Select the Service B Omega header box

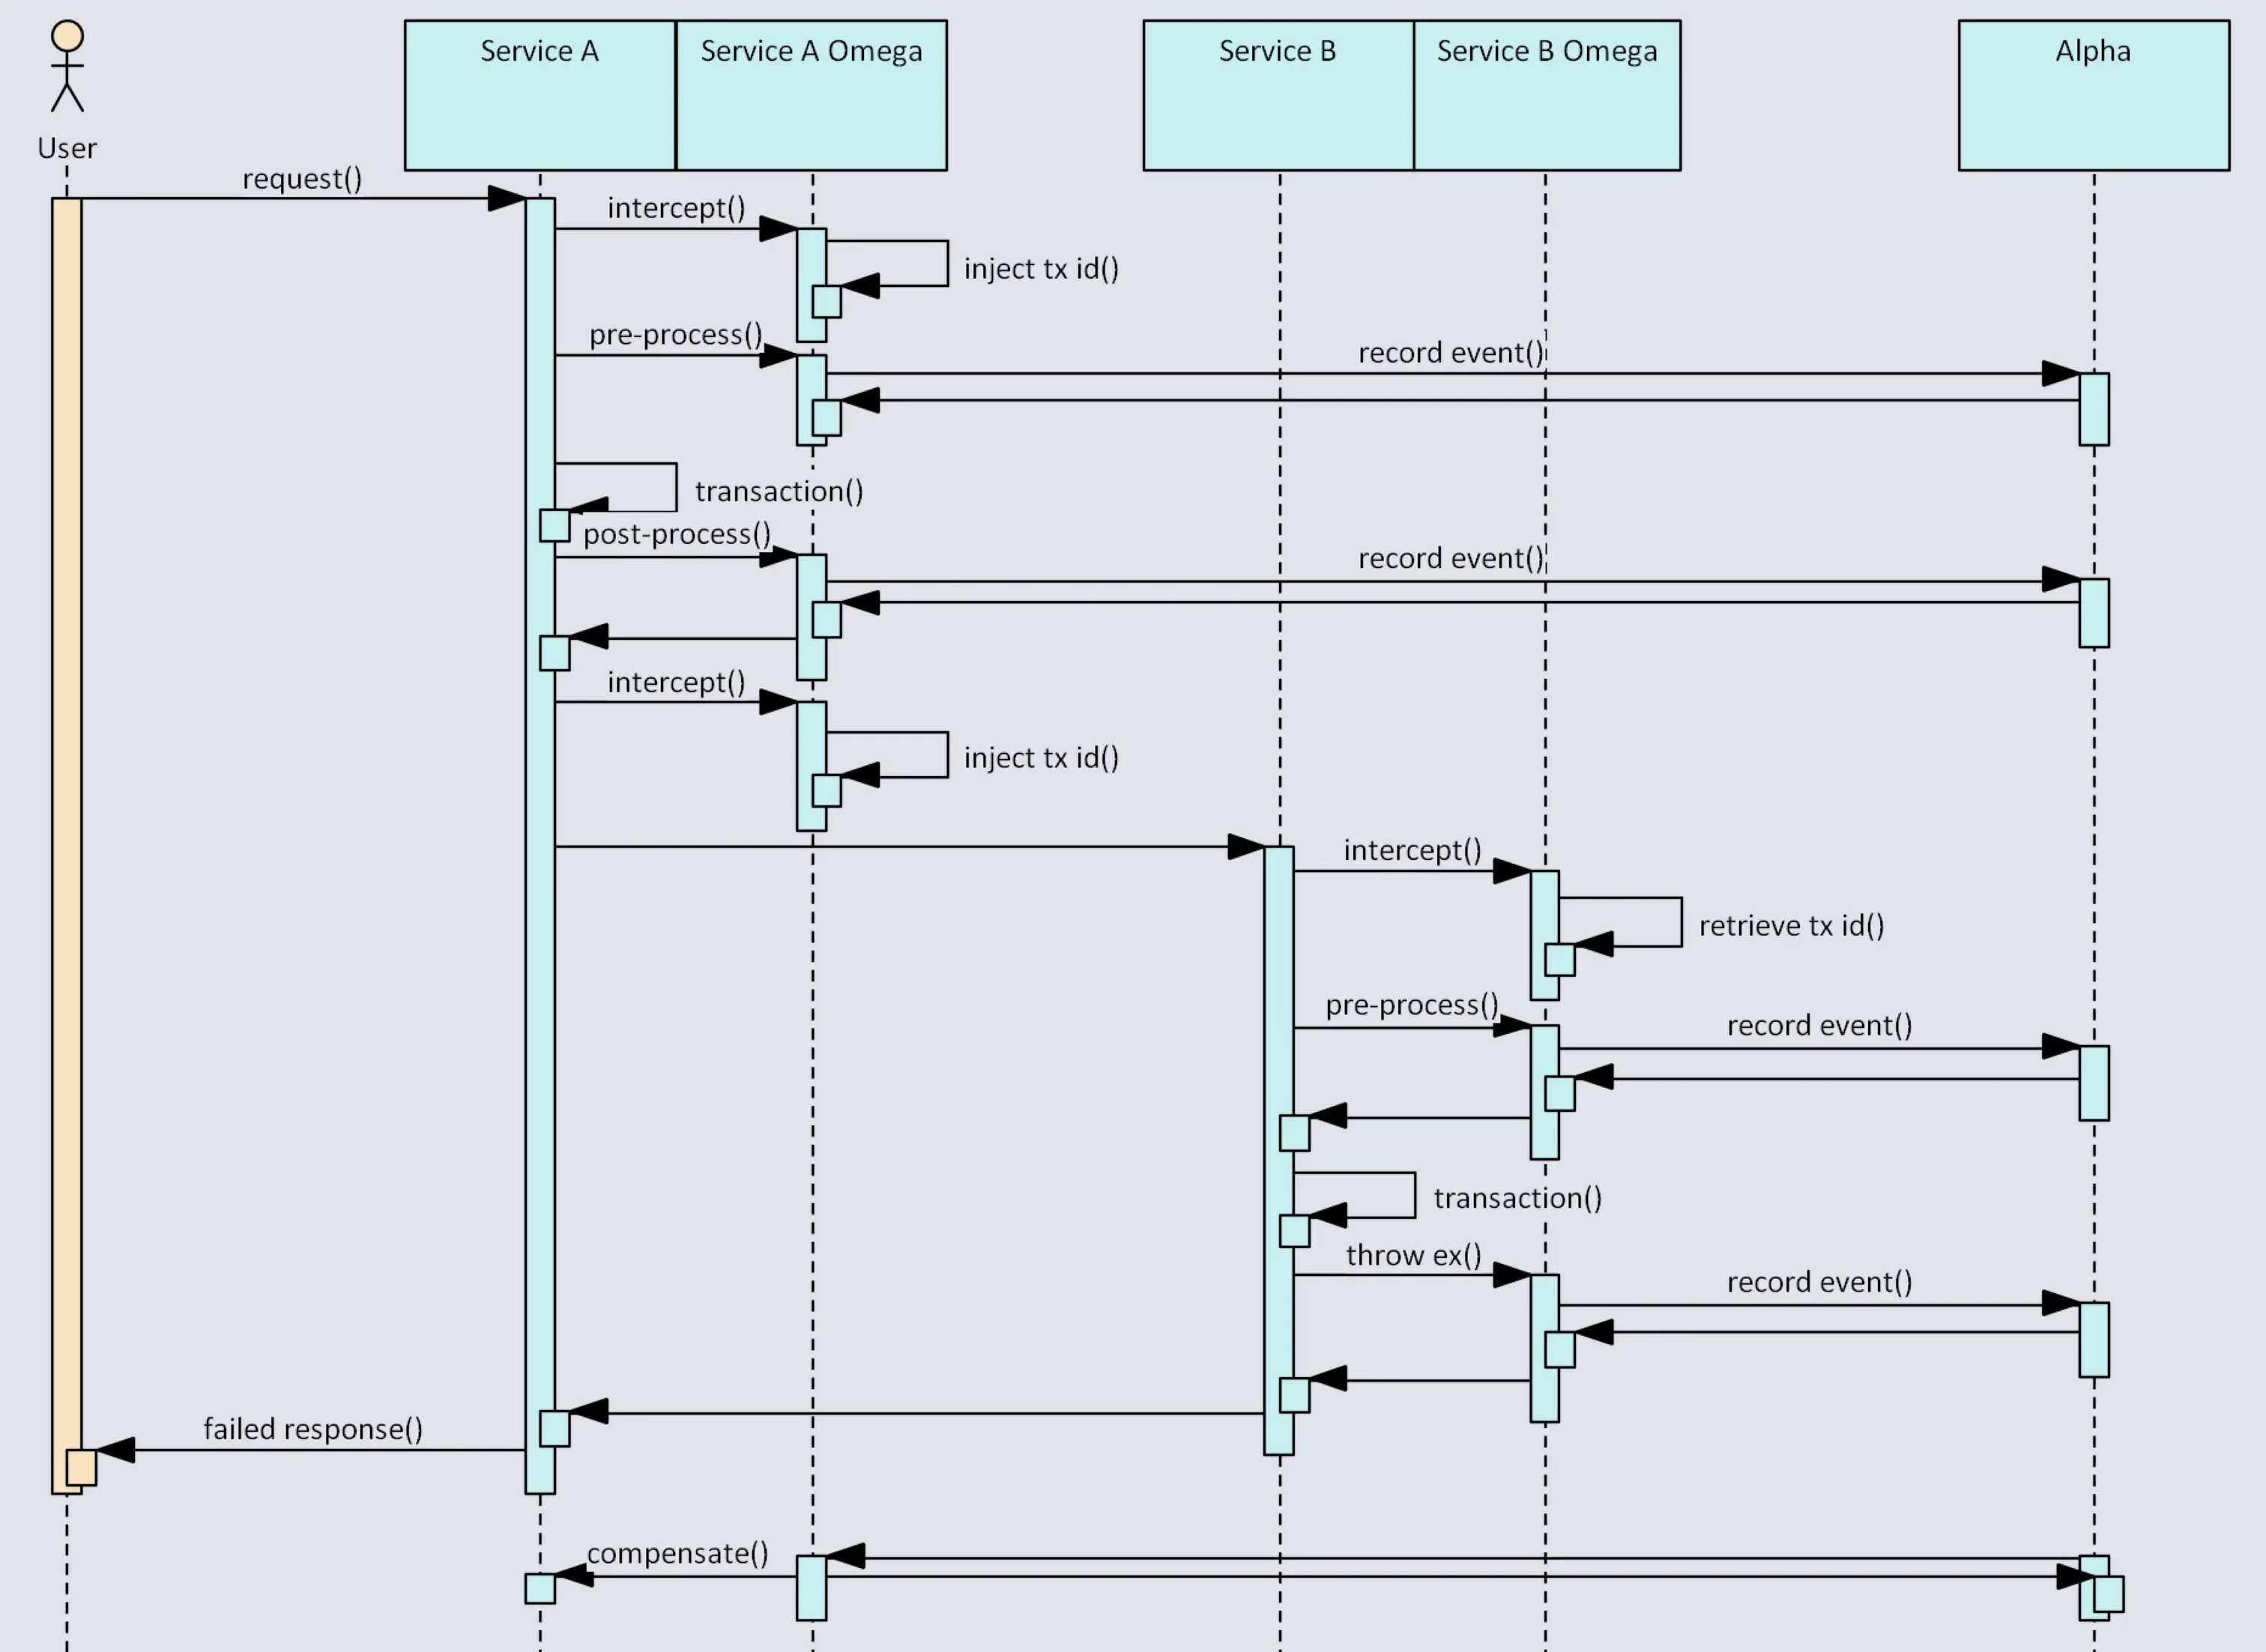coord(1546,95)
